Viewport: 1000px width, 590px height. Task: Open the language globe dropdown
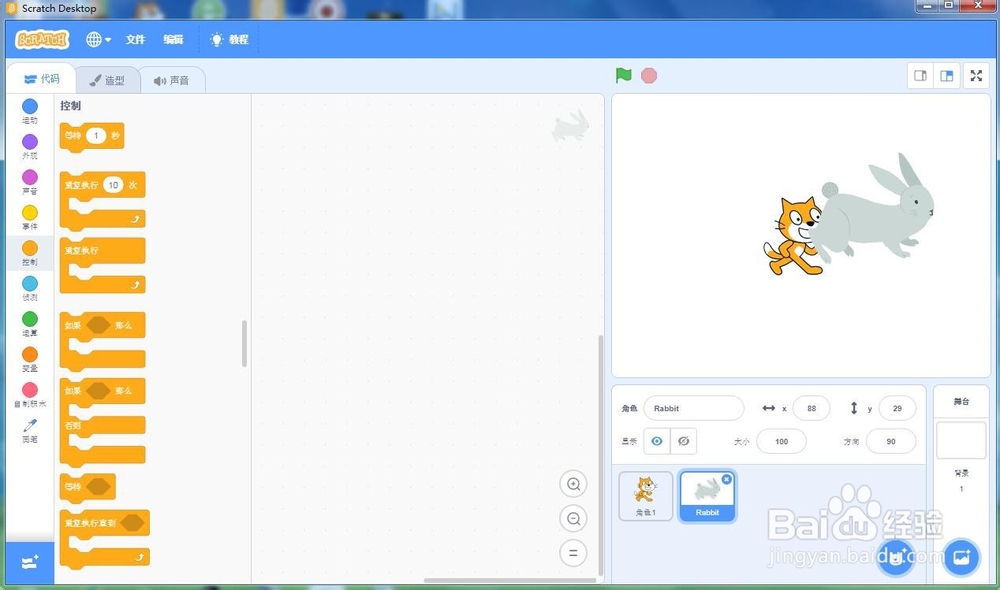[98, 40]
